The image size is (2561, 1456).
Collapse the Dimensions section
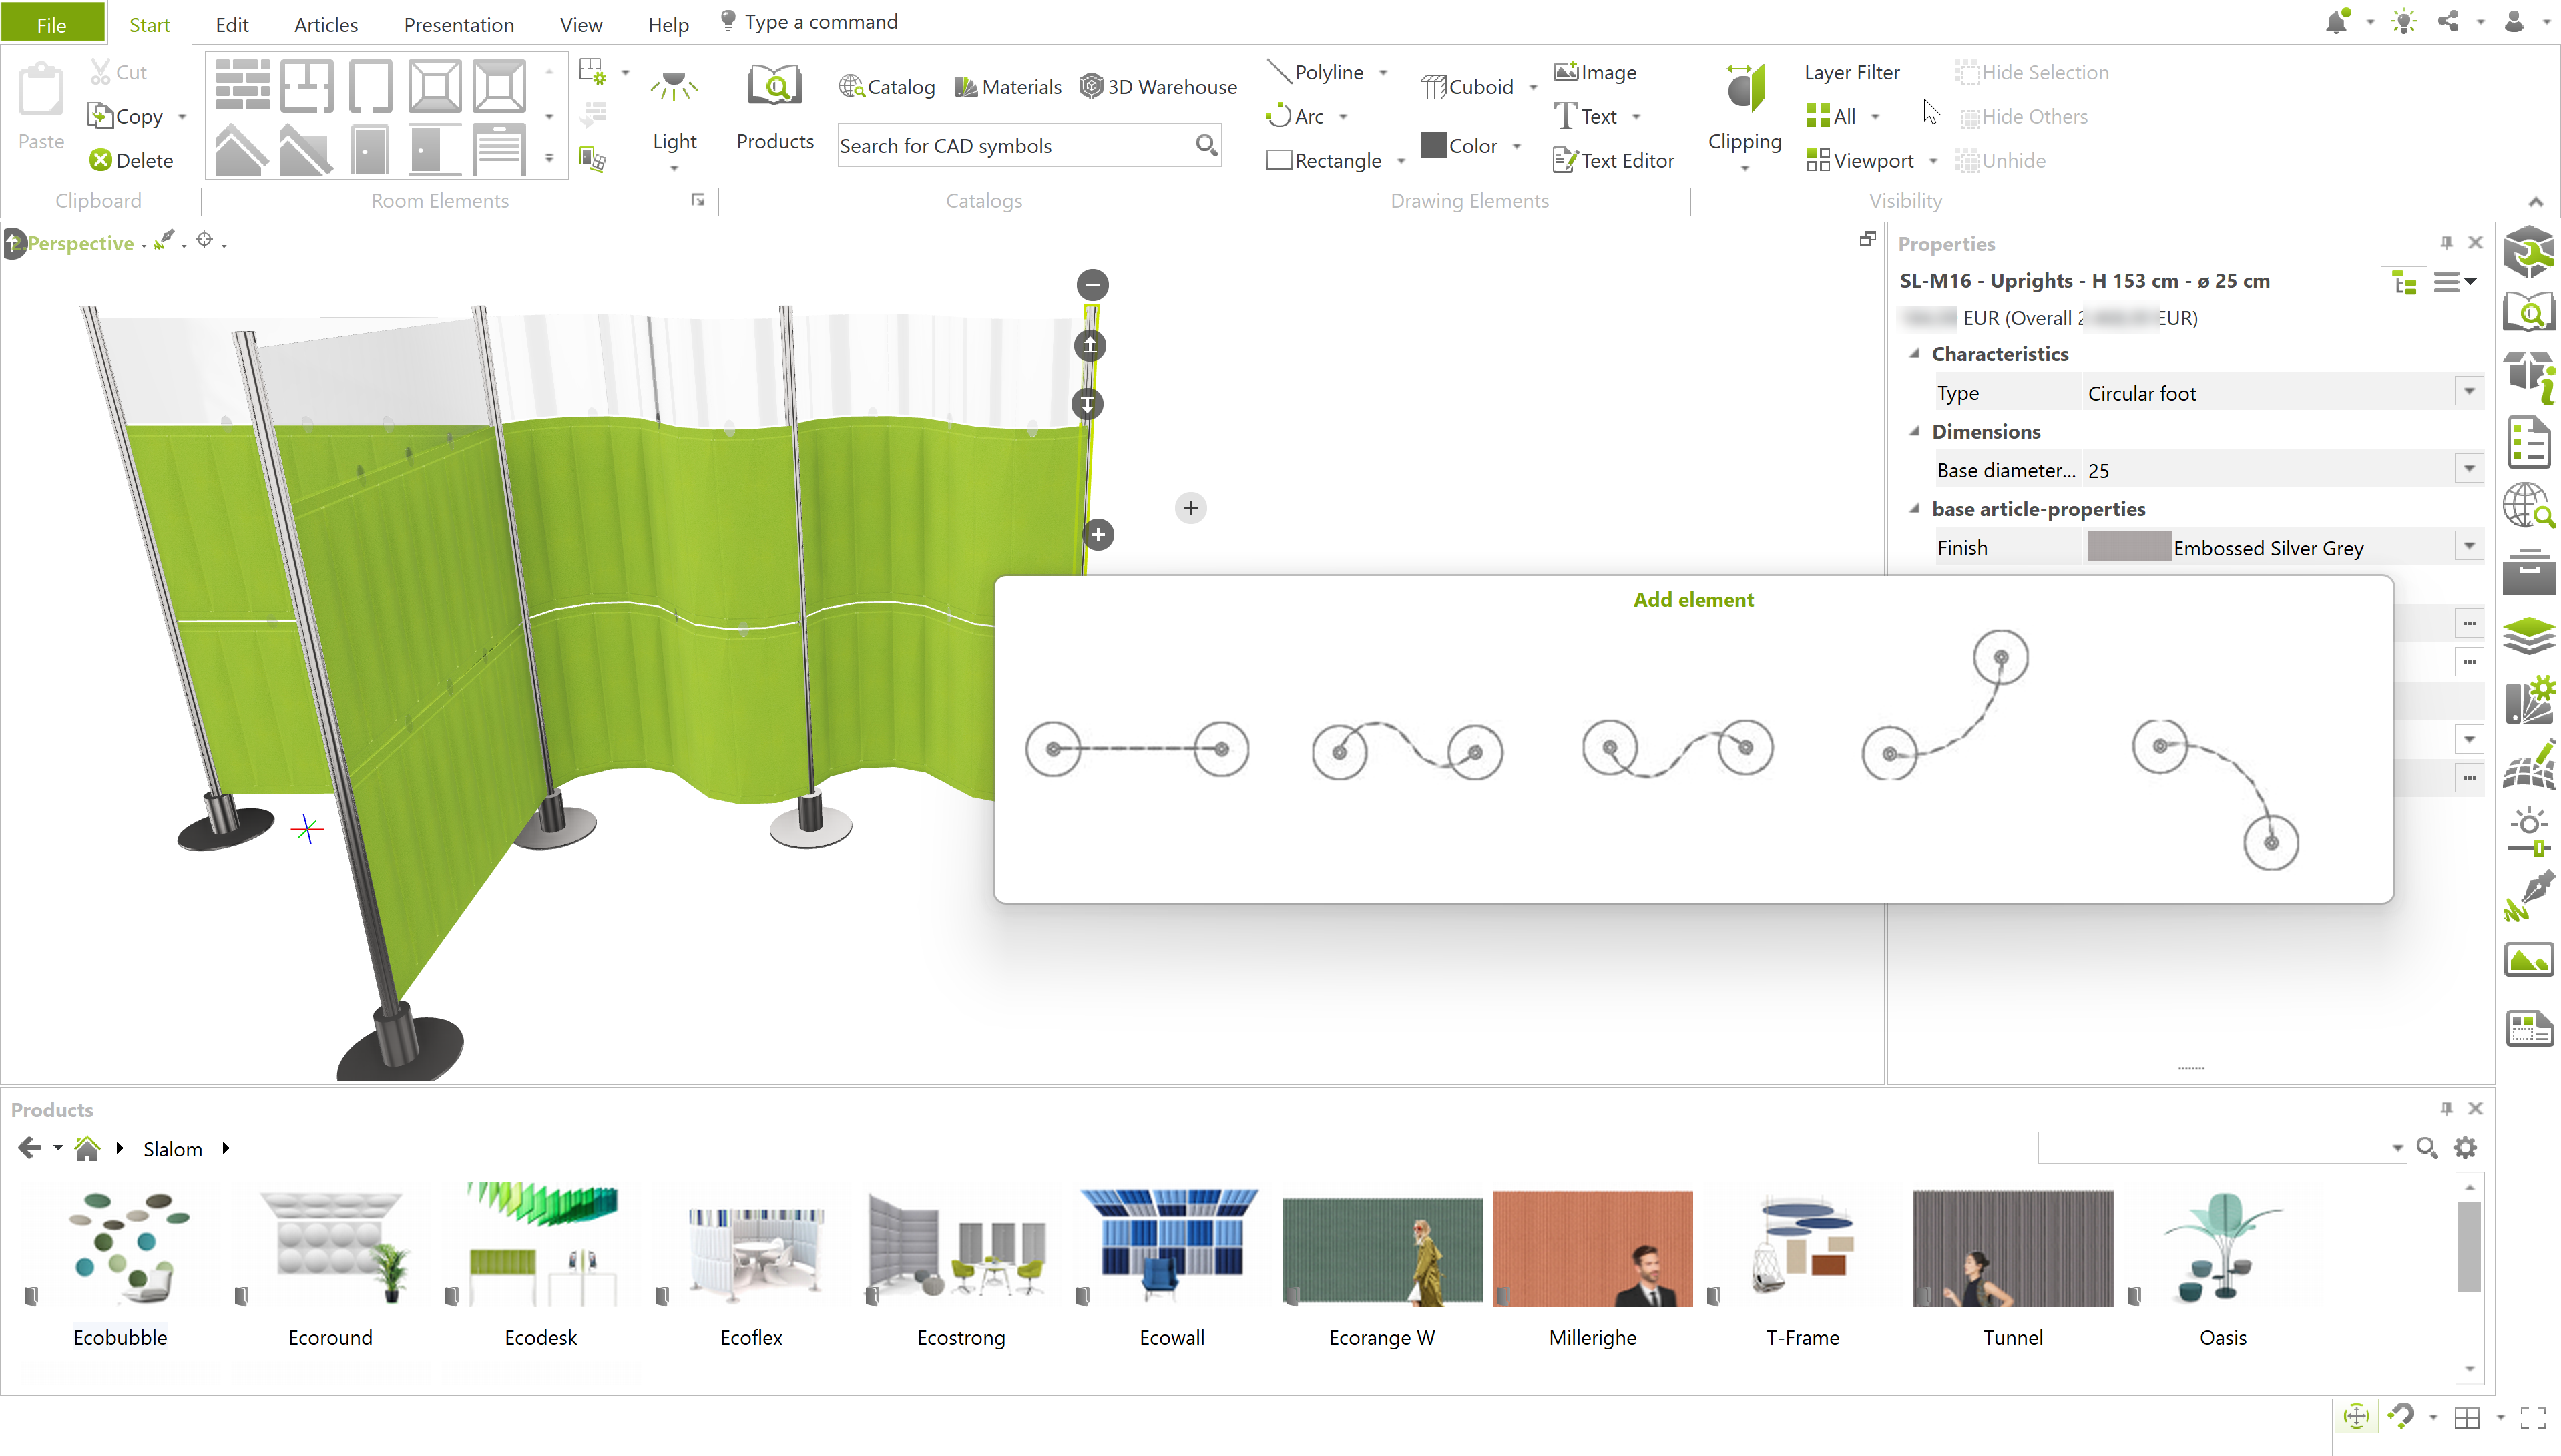(1914, 431)
